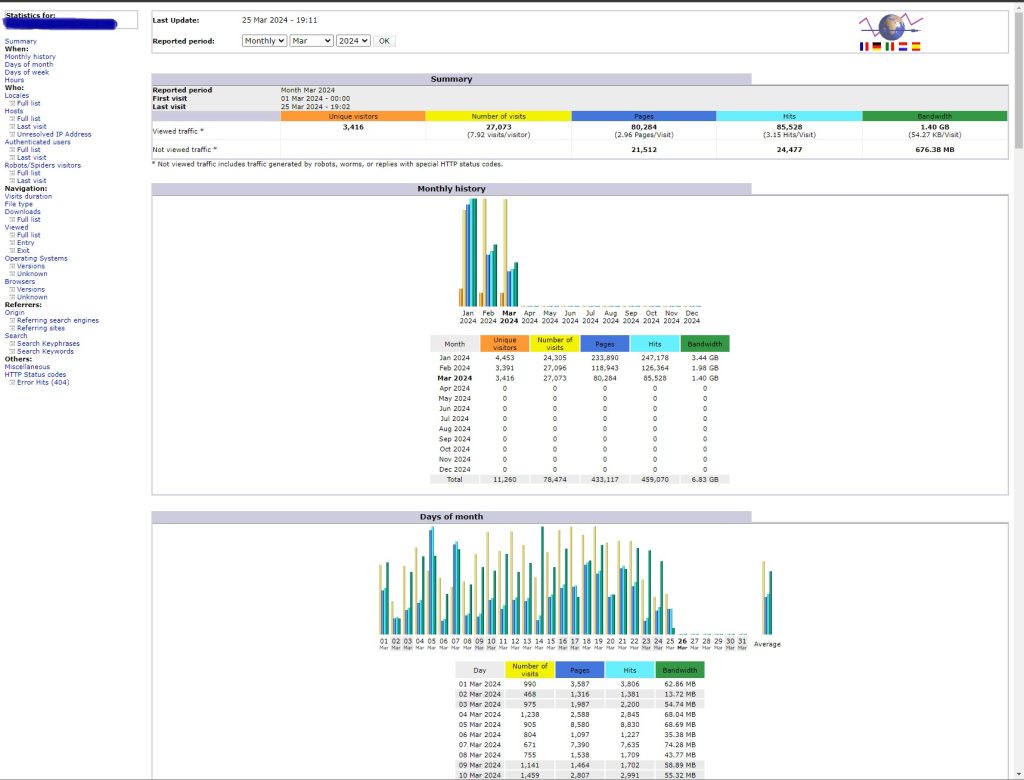
Task: Switch language using the German flag
Action: point(877,46)
